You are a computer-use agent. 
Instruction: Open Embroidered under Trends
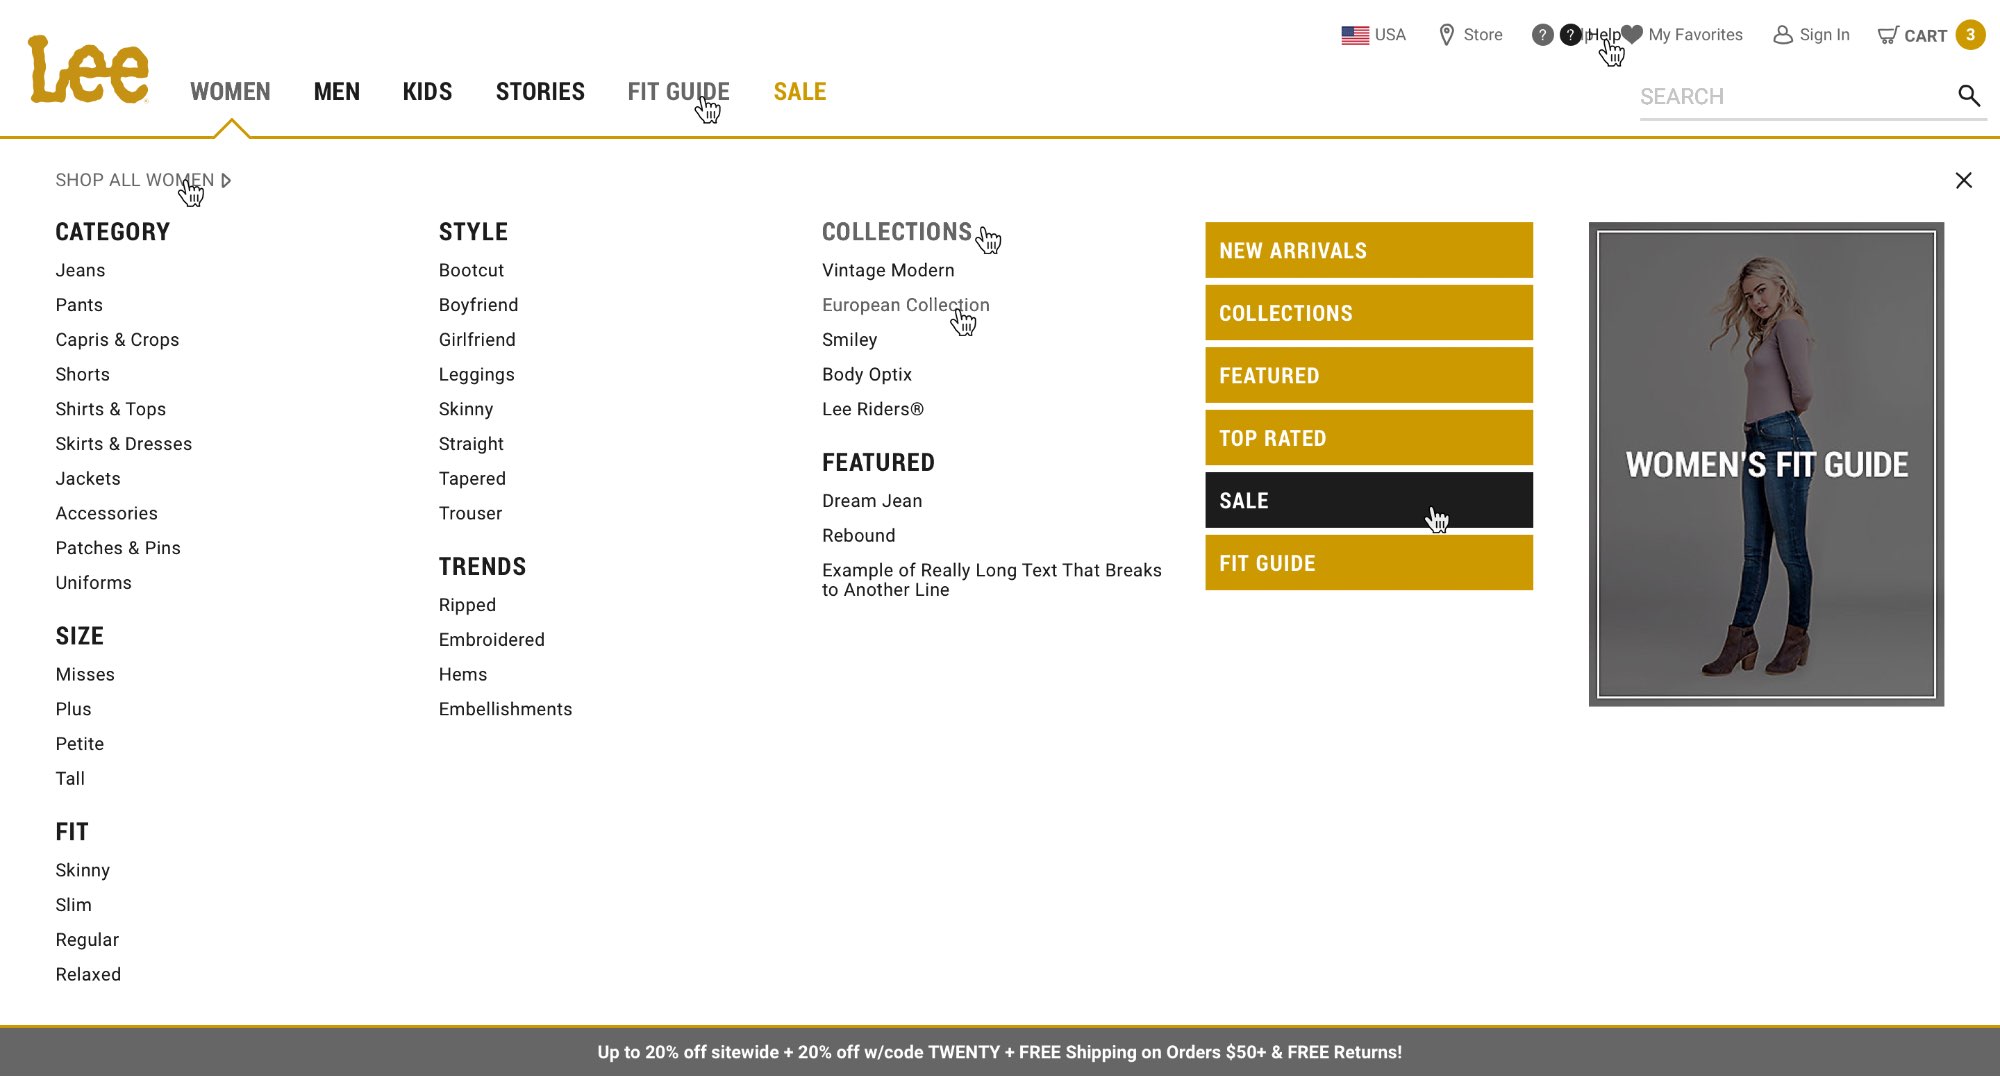(491, 640)
